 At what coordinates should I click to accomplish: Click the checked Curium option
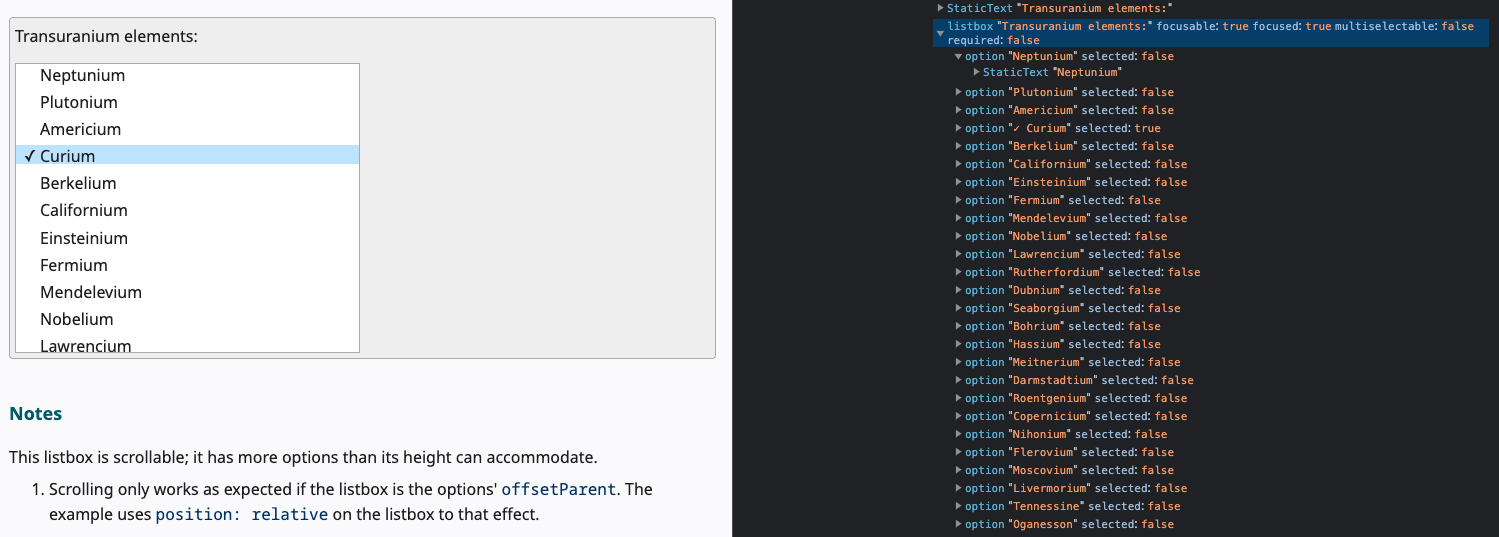(x=187, y=157)
